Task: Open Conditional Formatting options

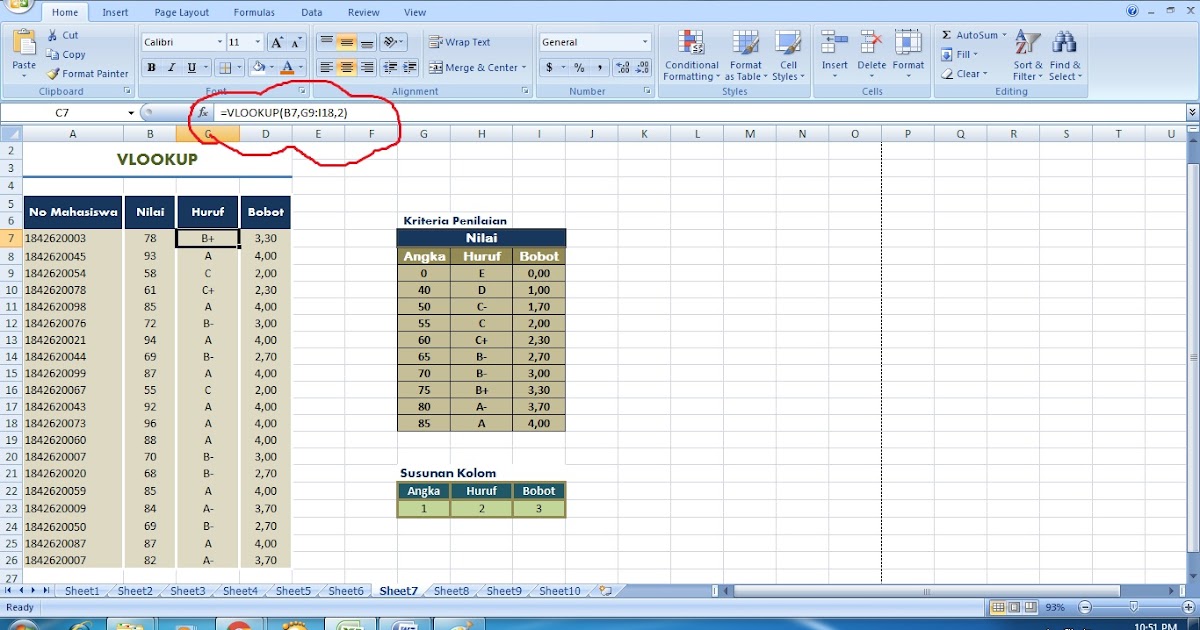Action: pyautogui.click(x=691, y=55)
